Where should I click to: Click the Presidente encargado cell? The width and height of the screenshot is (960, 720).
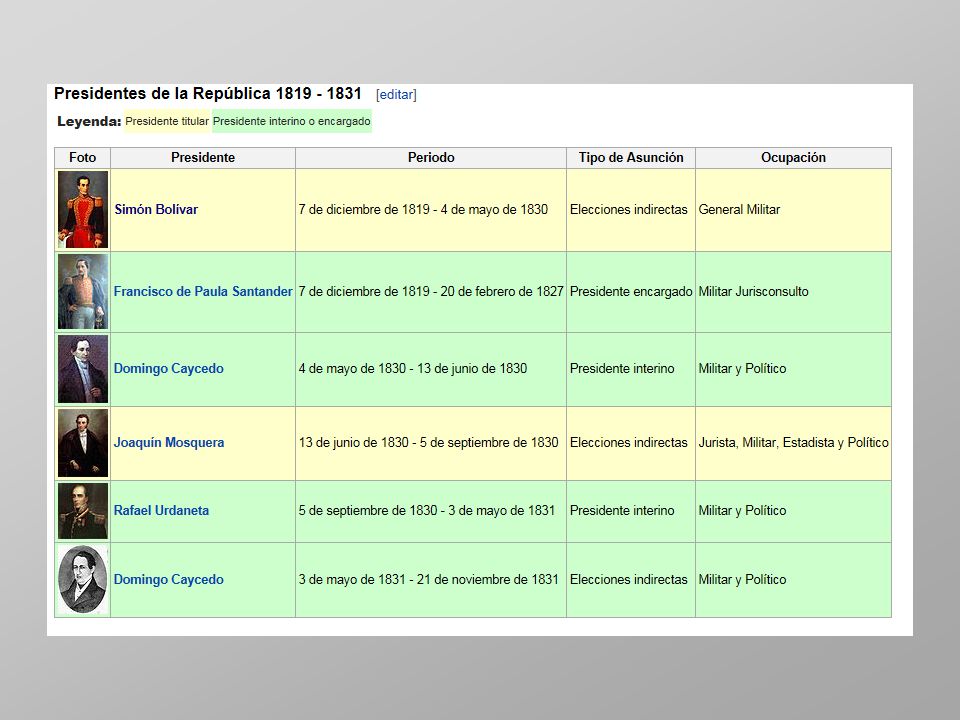coord(631,291)
